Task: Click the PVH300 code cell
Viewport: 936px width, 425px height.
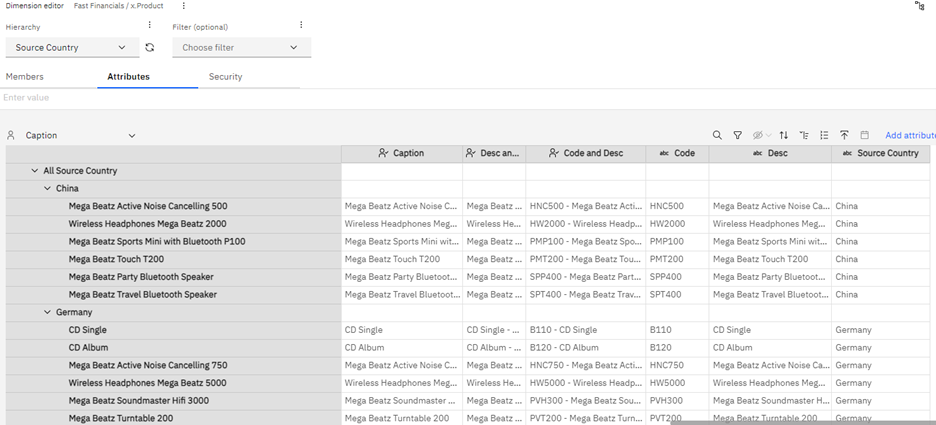Action: click(x=678, y=401)
